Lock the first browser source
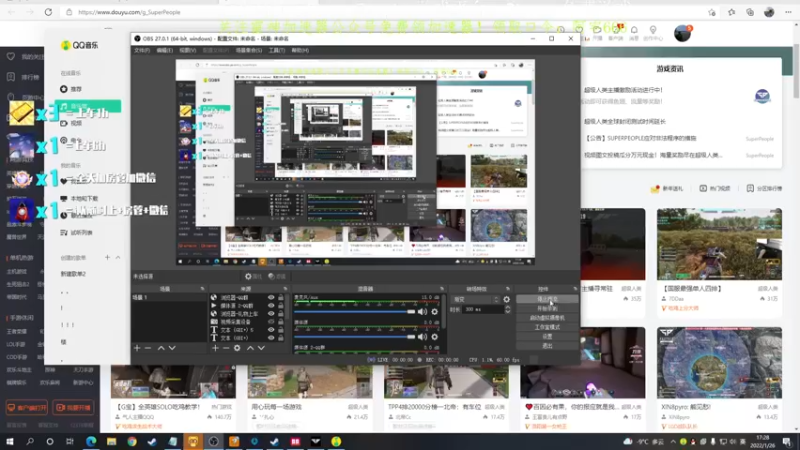The image size is (800, 450). 281,297
